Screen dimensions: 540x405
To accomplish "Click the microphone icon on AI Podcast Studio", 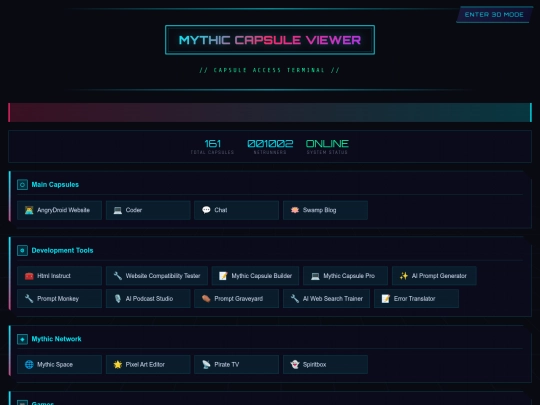I will pos(118,299).
